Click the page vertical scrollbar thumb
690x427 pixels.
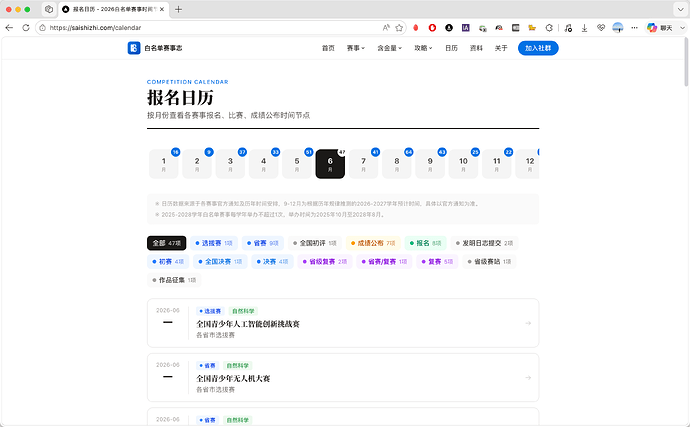click(x=686, y=62)
